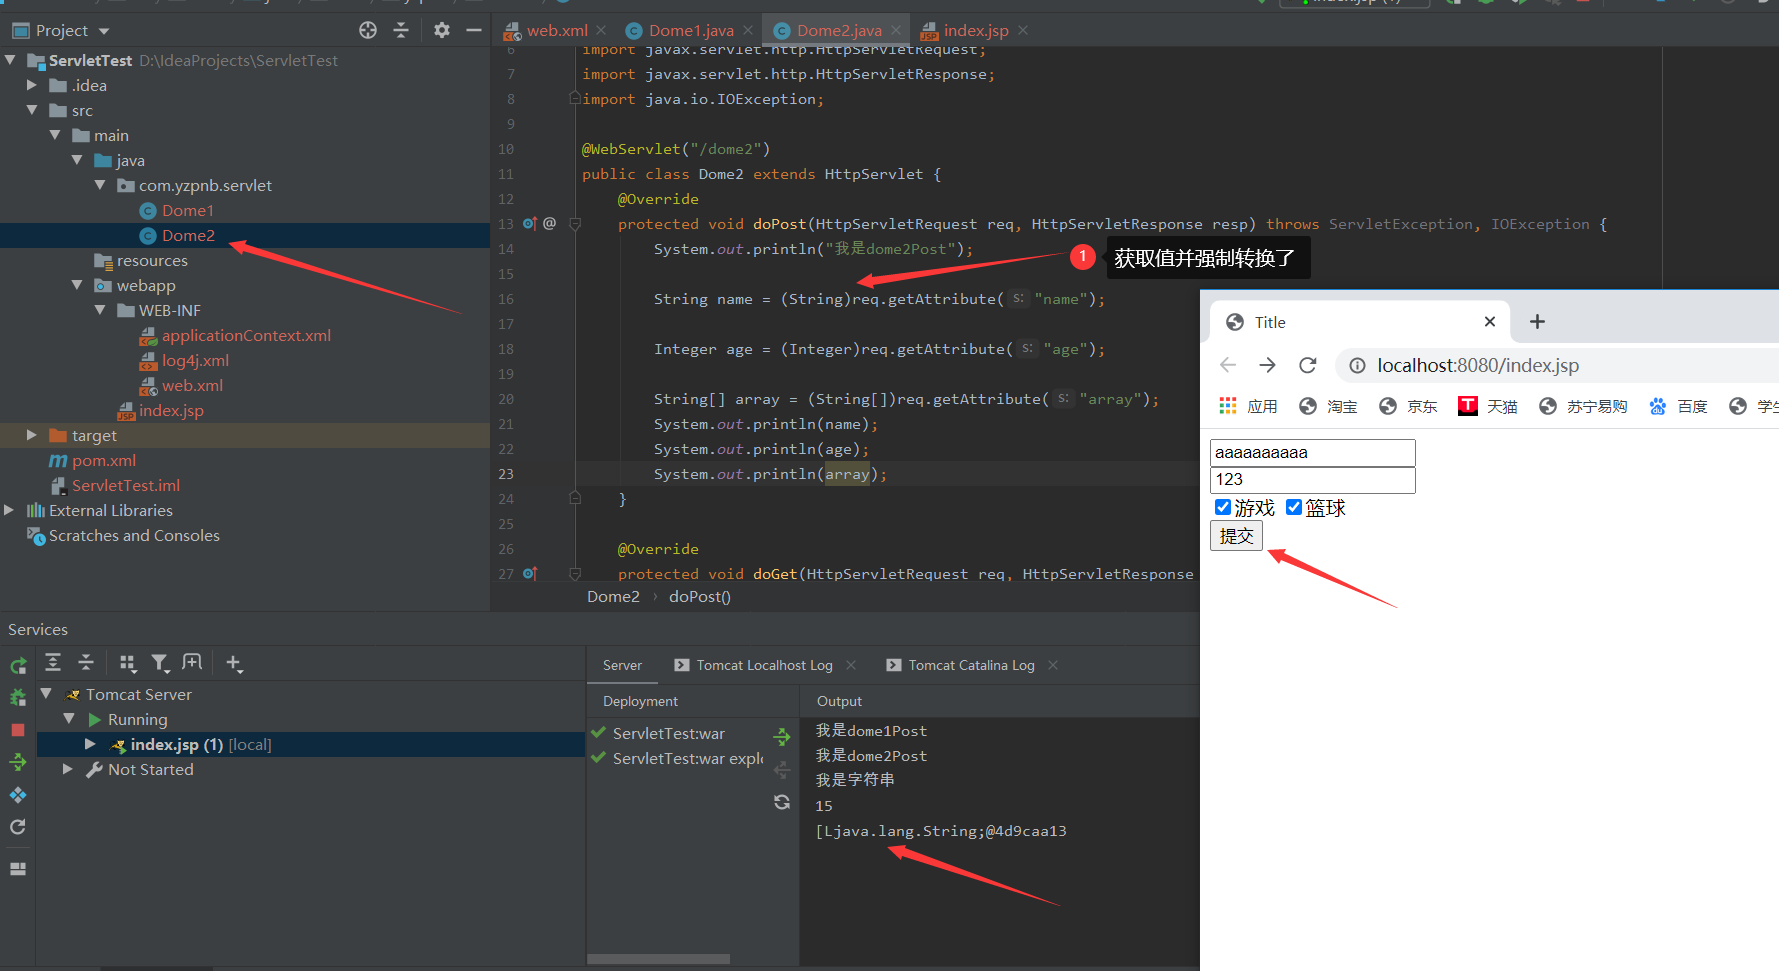Collapse the Tomcat Server node
Image resolution: width=1779 pixels, height=971 pixels.
pos(46,693)
